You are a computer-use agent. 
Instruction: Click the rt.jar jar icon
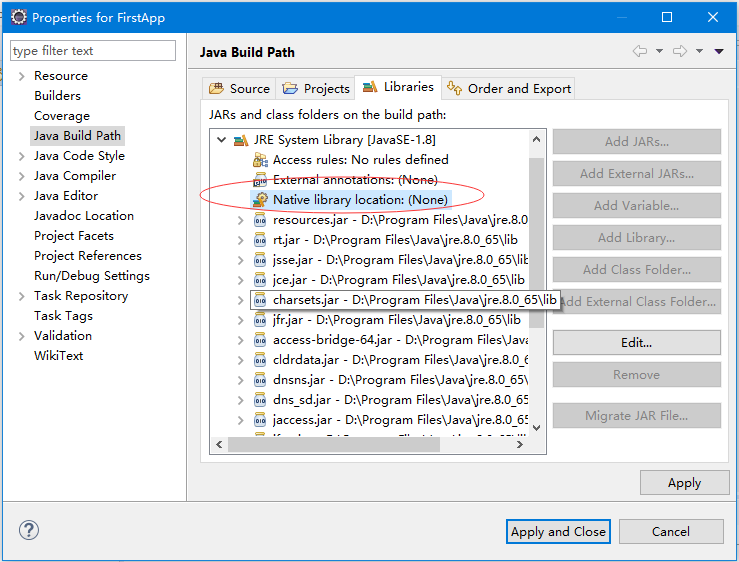260,240
